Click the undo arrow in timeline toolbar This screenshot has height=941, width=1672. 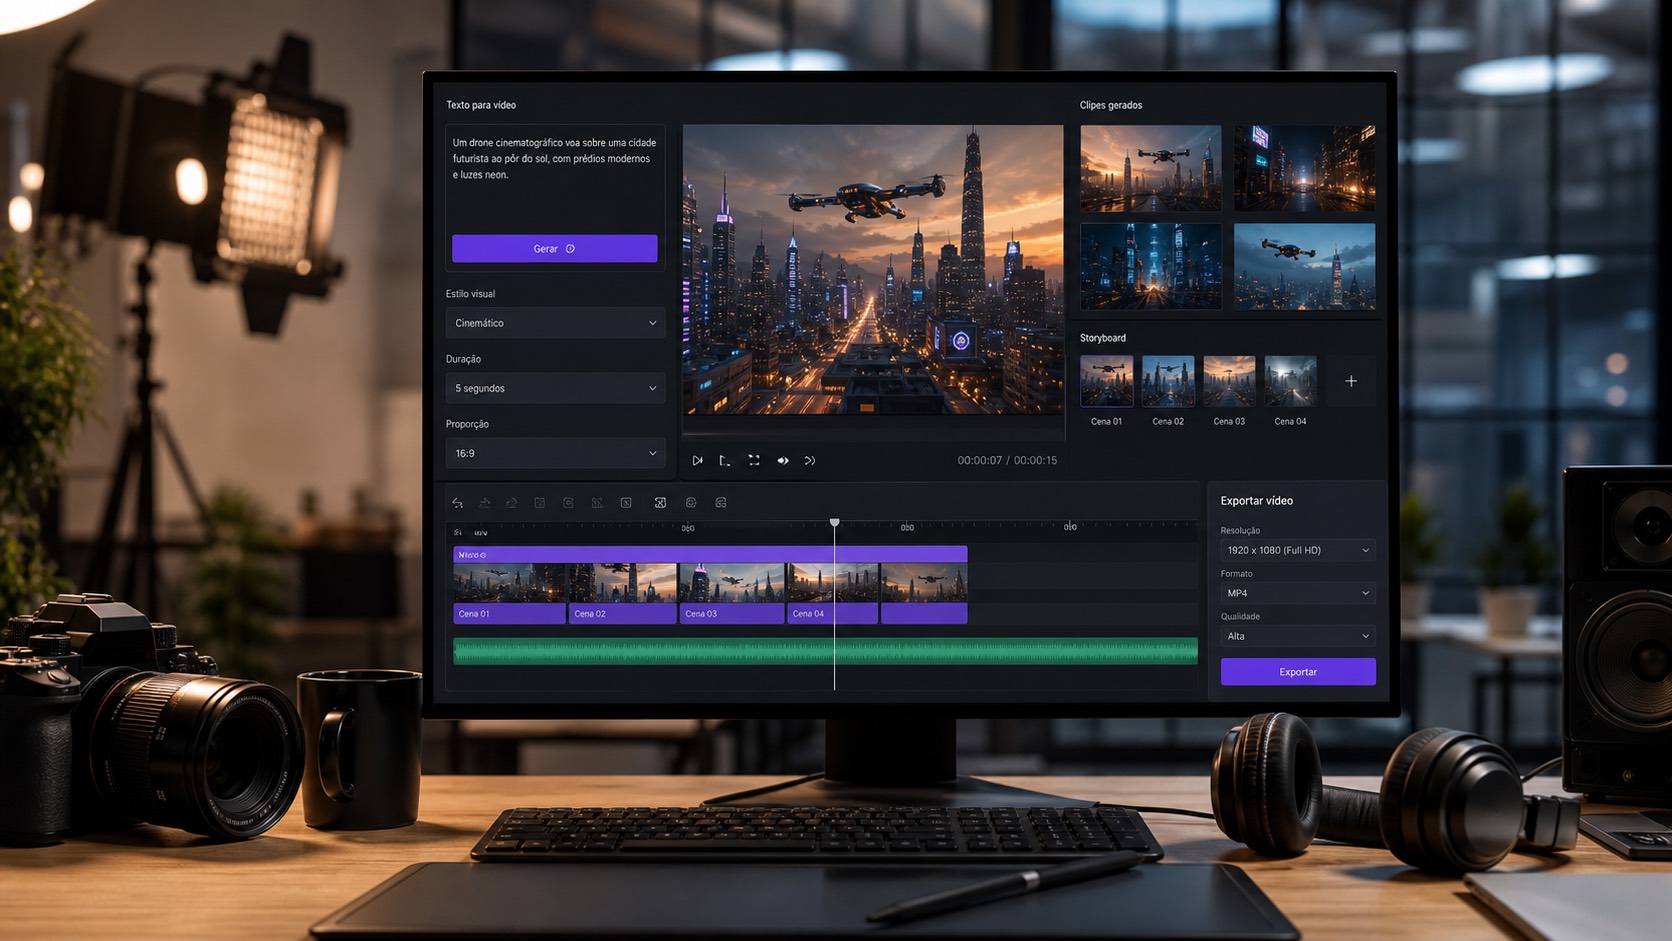[x=457, y=503]
